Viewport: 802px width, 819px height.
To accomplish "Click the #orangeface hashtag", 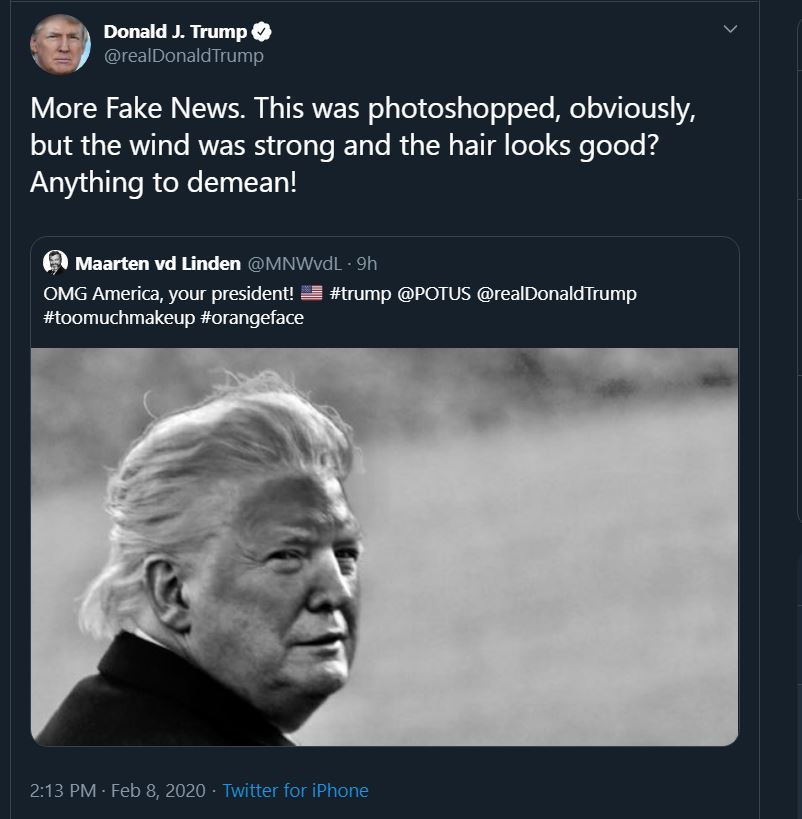I will click(252, 318).
